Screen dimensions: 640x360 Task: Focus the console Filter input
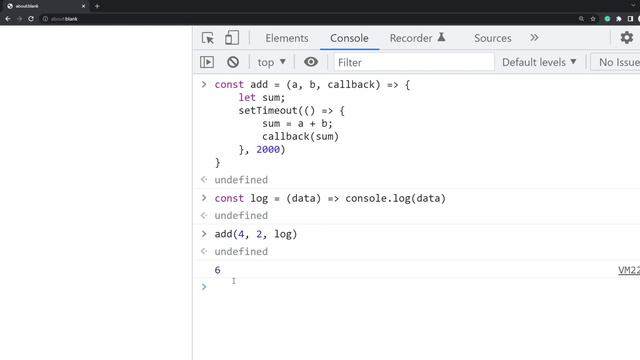(x=414, y=62)
